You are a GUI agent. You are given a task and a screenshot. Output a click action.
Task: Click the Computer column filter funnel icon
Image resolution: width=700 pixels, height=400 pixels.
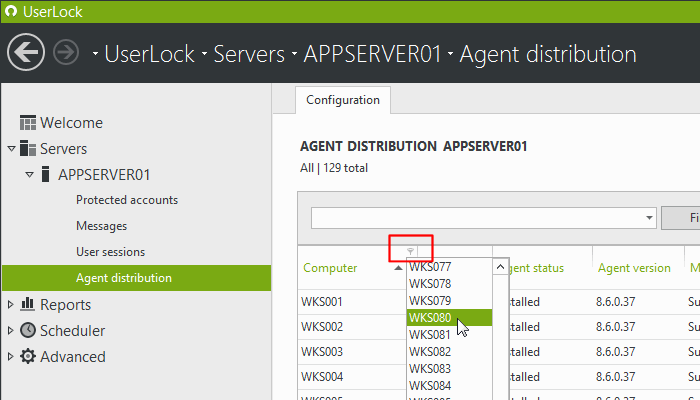tap(410, 251)
